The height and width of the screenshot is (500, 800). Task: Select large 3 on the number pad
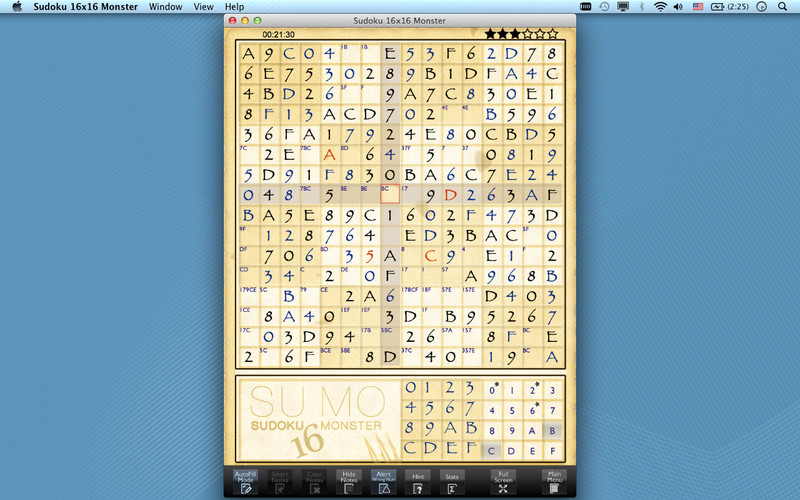[469, 388]
